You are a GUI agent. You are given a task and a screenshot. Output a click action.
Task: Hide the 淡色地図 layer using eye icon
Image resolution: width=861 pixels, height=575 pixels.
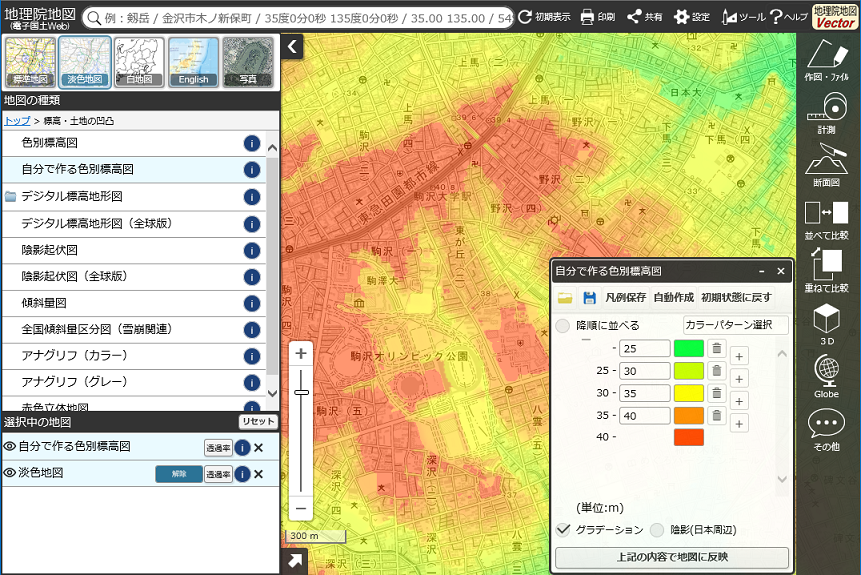click(x=9, y=474)
